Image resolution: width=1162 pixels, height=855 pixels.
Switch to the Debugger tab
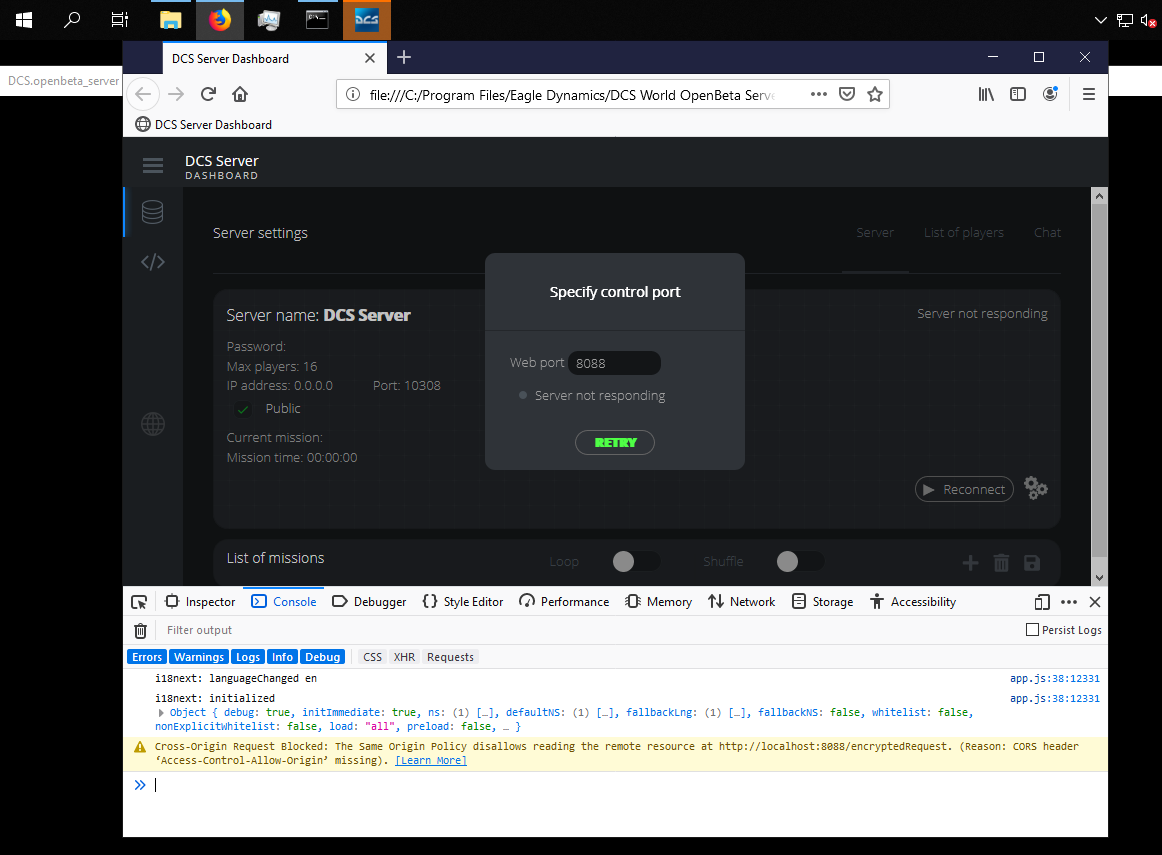(370, 602)
